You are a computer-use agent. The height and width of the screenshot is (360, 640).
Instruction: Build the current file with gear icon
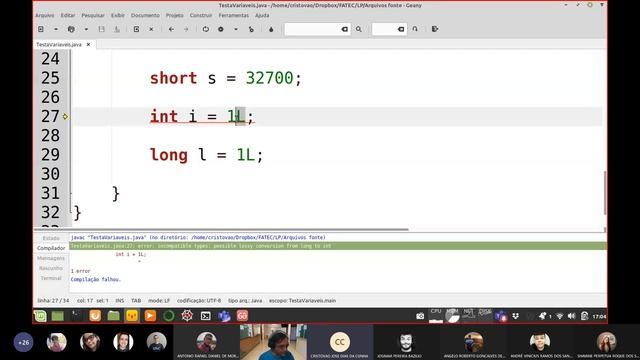click(221, 29)
